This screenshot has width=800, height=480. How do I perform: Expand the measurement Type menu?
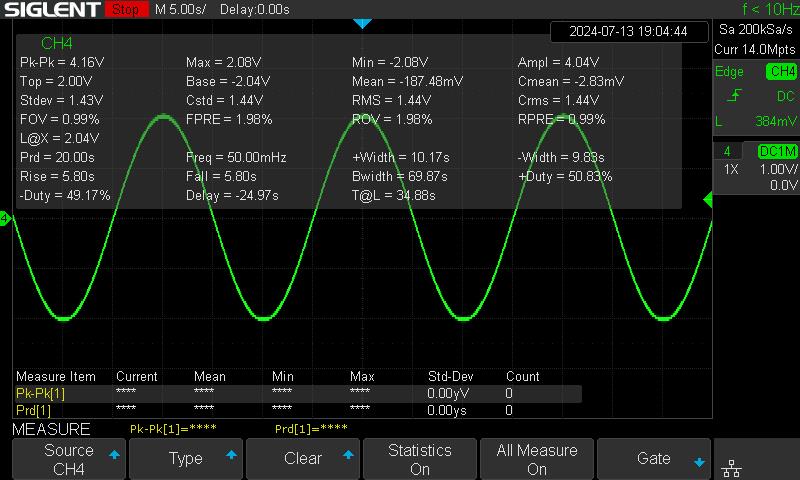coord(186,459)
